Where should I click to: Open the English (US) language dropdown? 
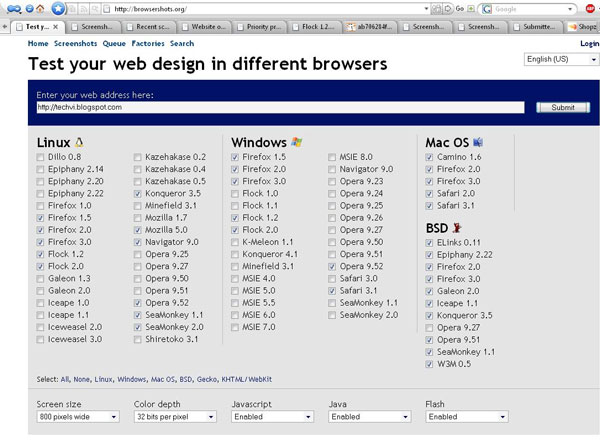(561, 59)
